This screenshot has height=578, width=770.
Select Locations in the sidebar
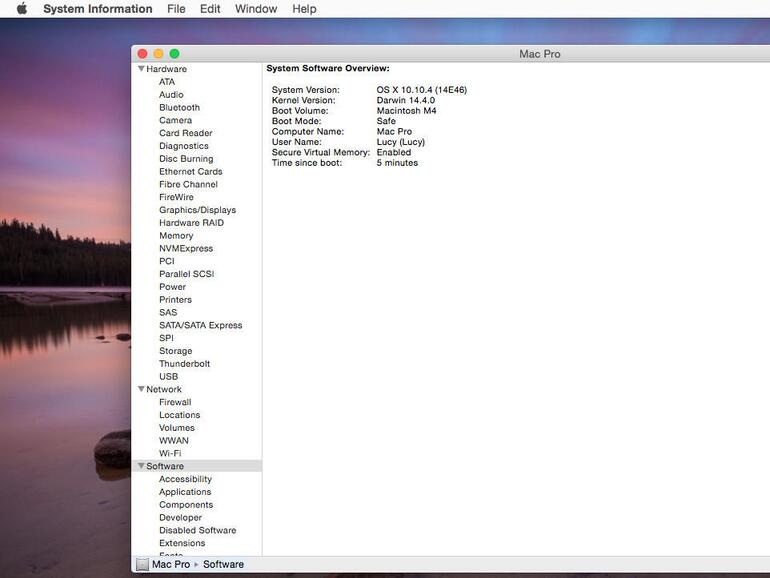[x=179, y=414]
